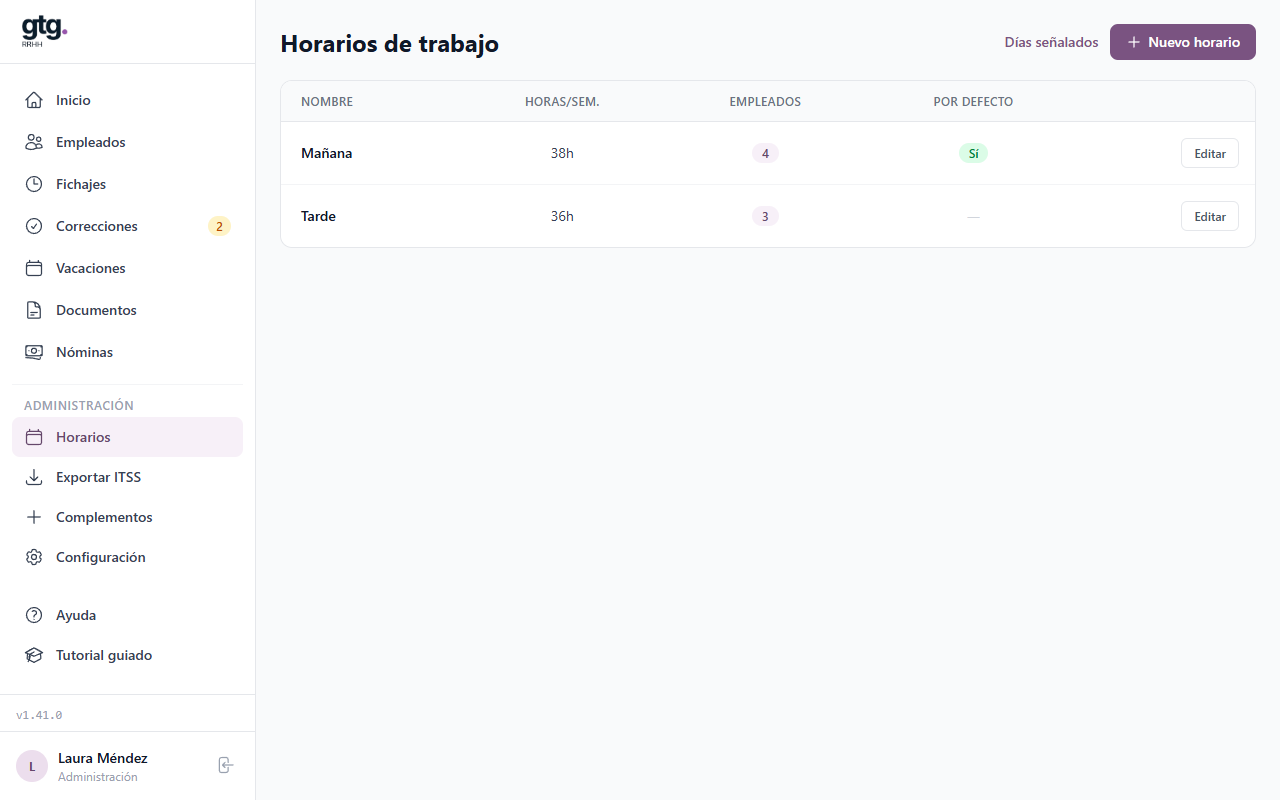Click the Configuración gear icon
Screen dimensions: 1280x800
[34, 557]
